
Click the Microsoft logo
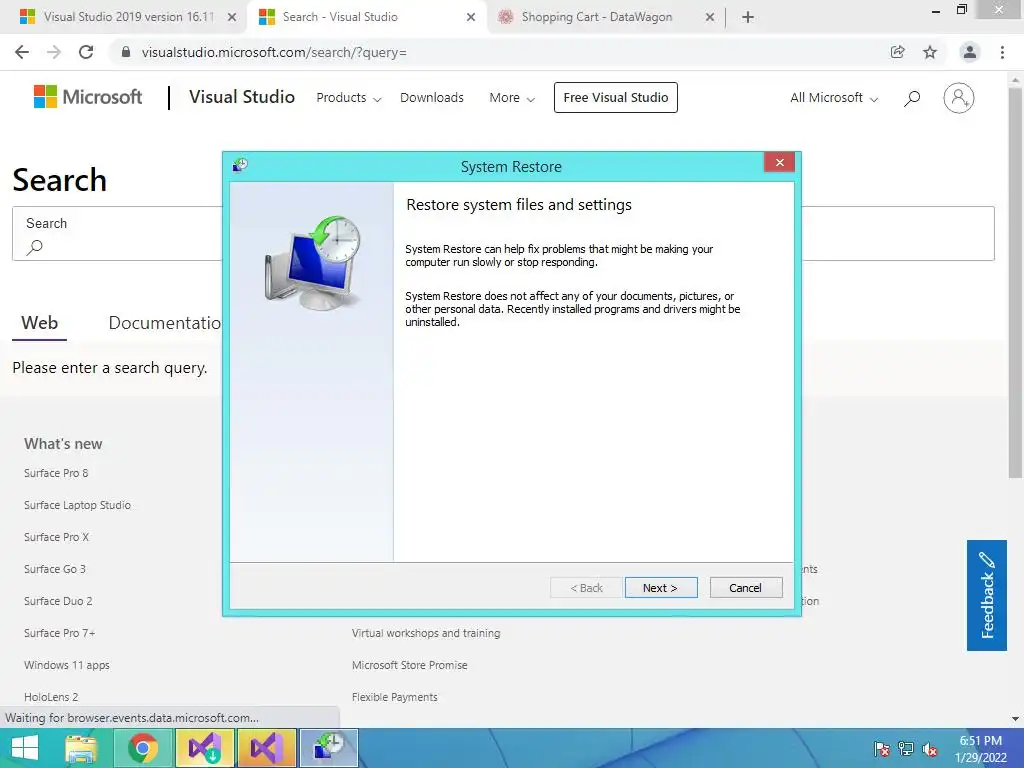click(x=88, y=97)
